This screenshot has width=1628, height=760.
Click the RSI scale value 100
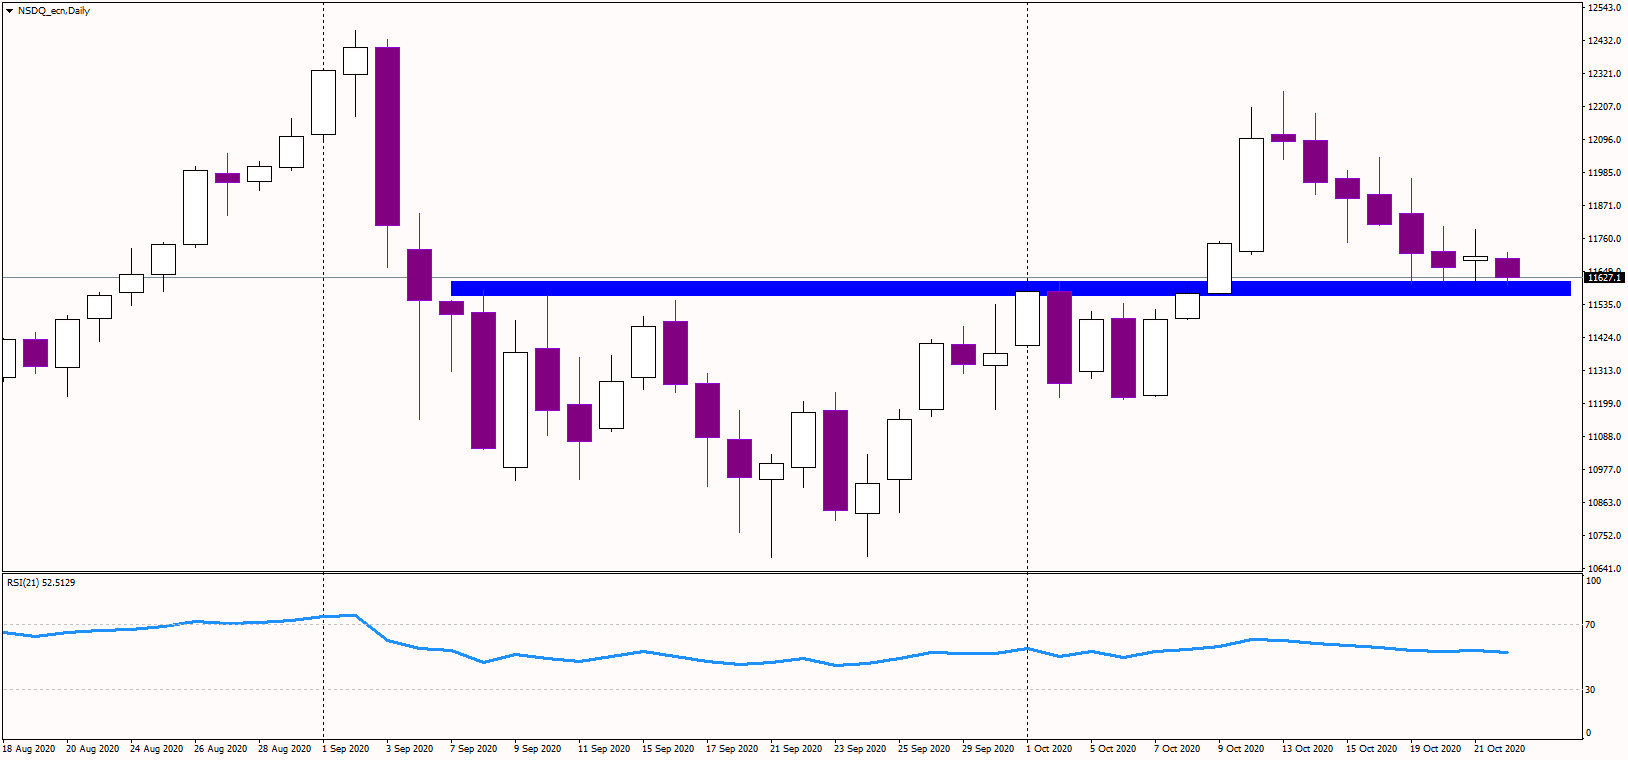click(x=1594, y=581)
